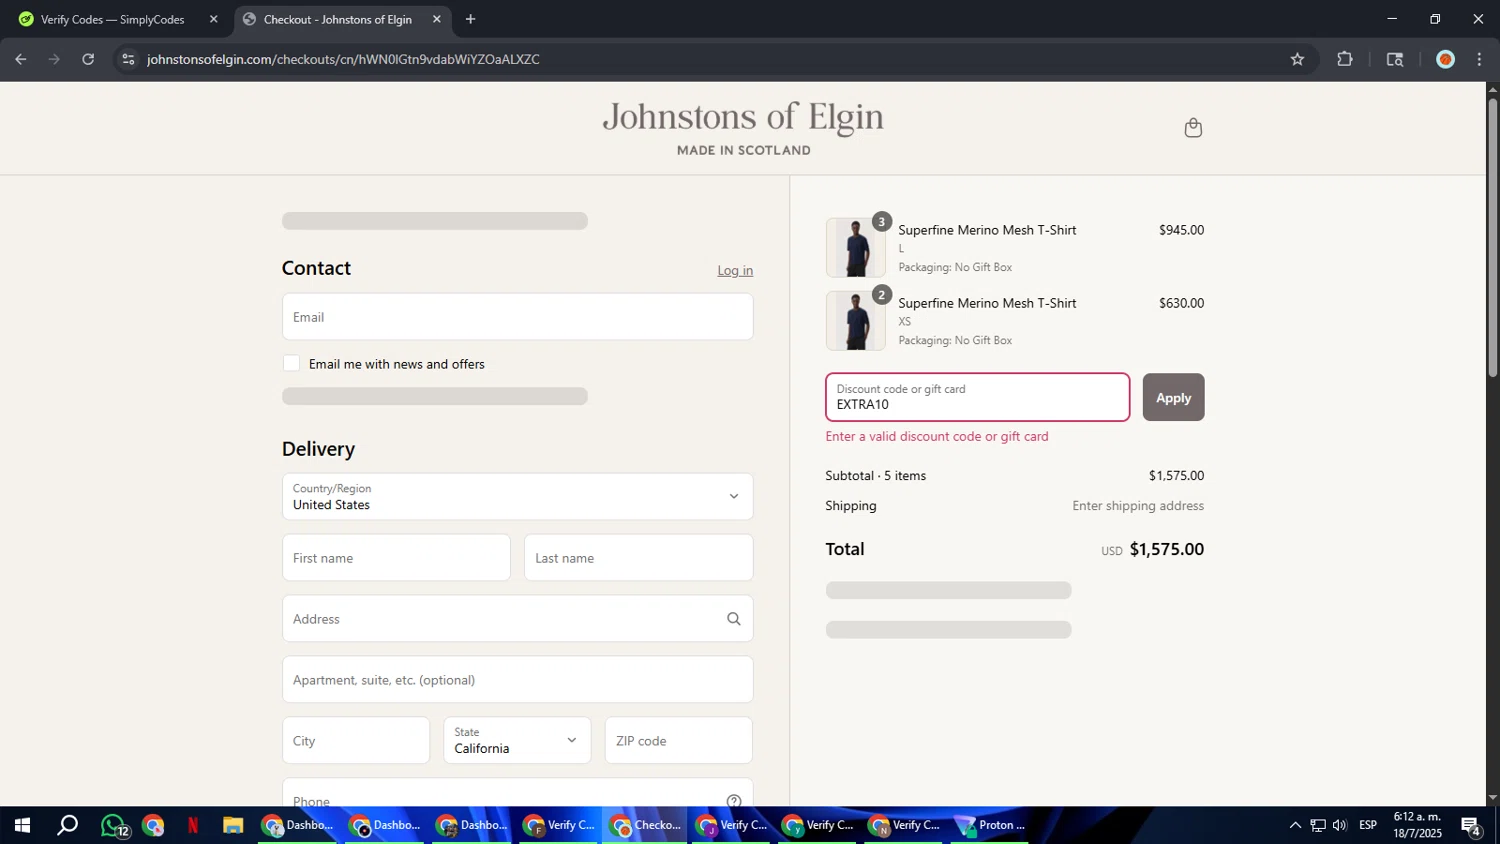Click the phone field help question icon
The width and height of the screenshot is (1500, 844).
pos(734,800)
